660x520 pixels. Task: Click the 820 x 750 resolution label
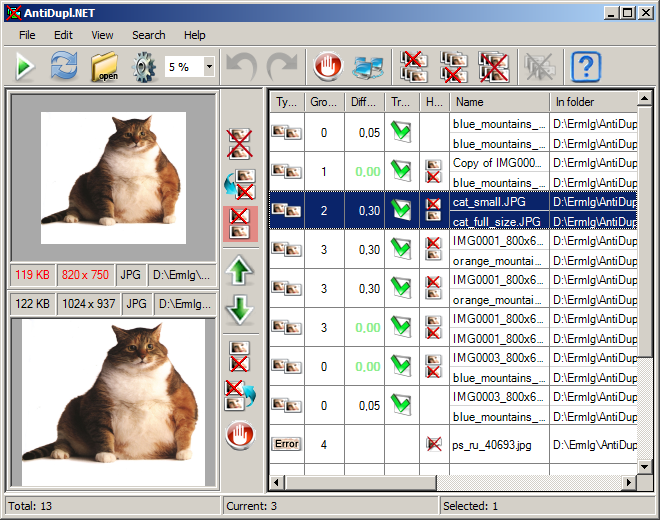click(85, 275)
